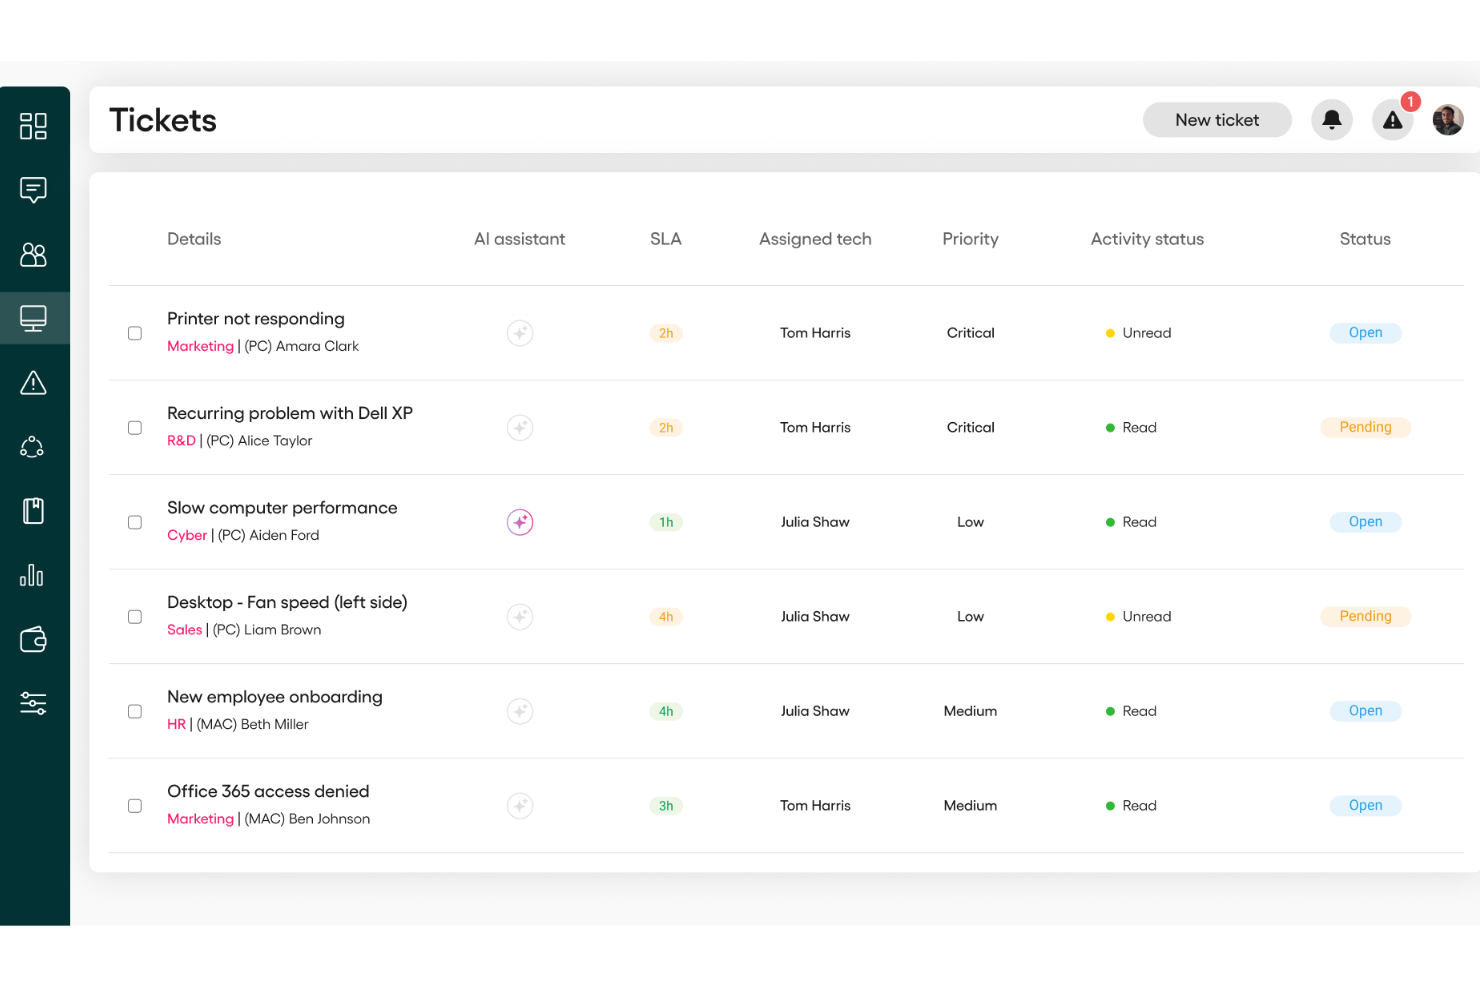Viewport: 1480px width, 987px height.
Task: View Reports via the bar chart sidebar icon
Action: pos(34,575)
